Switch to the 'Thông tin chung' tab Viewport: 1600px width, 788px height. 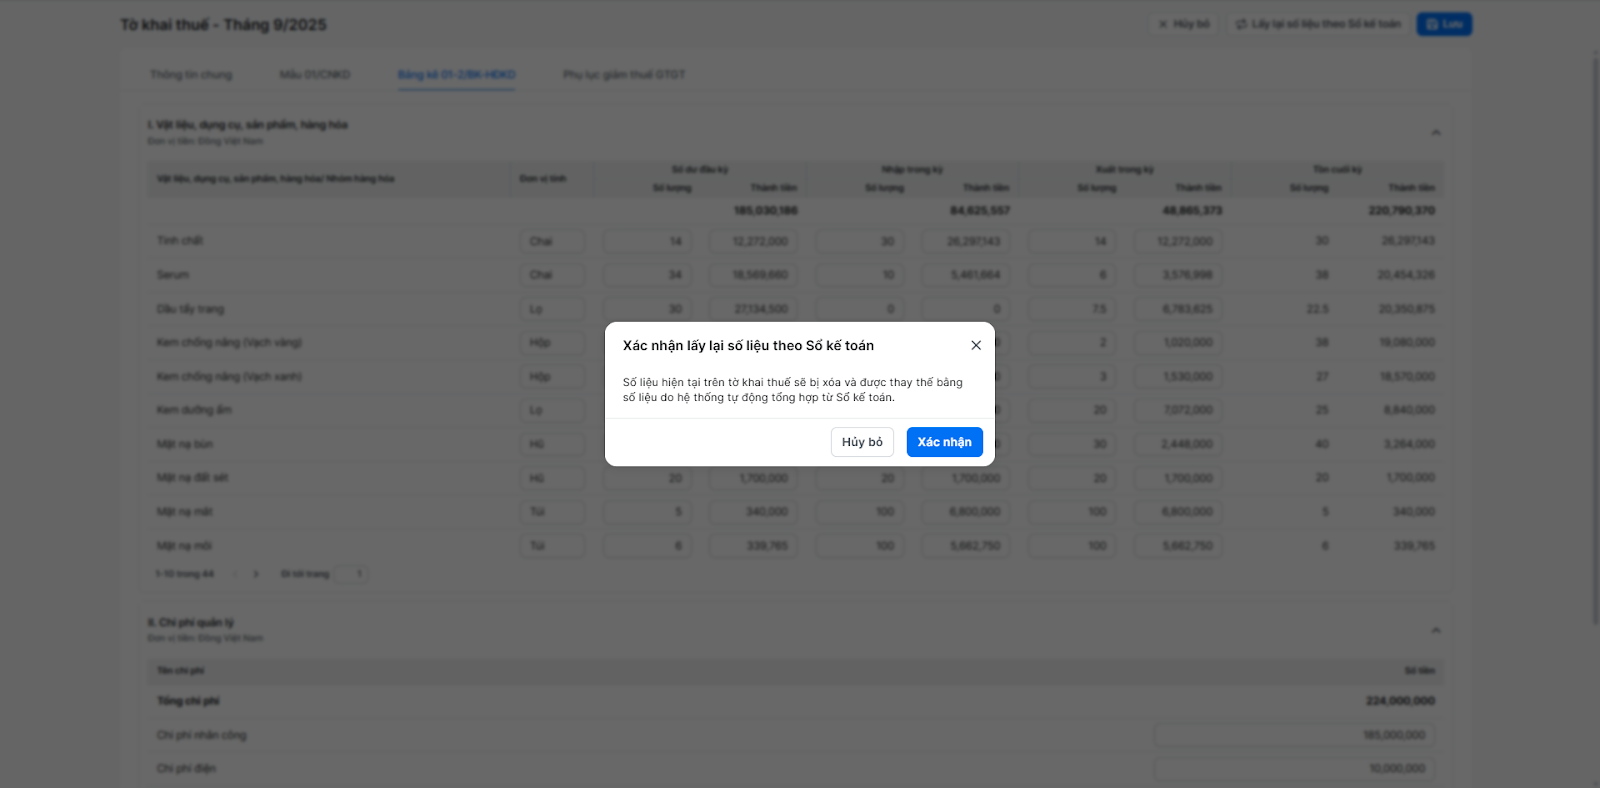(191, 75)
